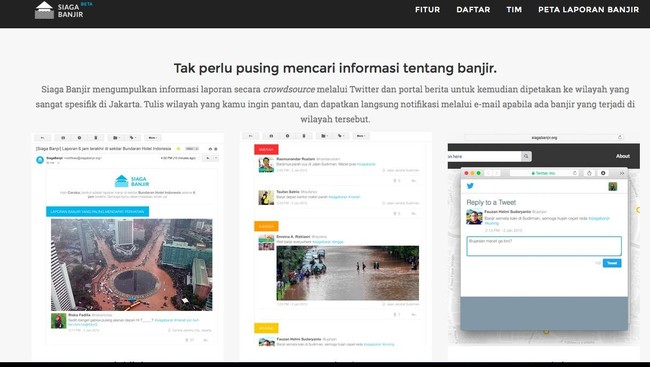Click the yellow importance marker beside the email subject
This screenshot has width=650, height=367.
click(178, 148)
